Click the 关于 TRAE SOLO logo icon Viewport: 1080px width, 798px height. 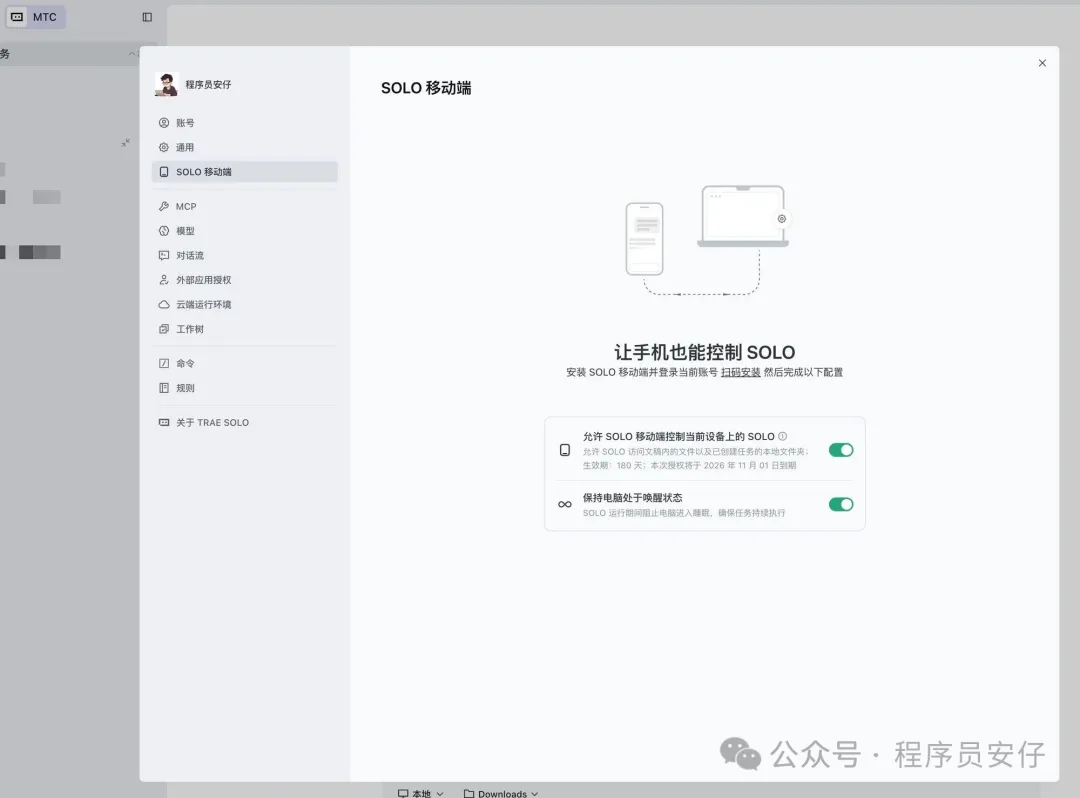tap(164, 422)
